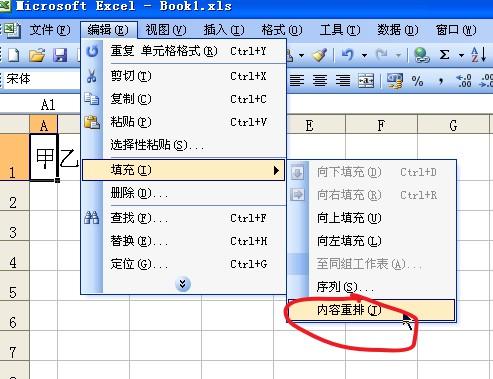
Task: Open the 填充(I) submenu entry
Action: click(183, 170)
